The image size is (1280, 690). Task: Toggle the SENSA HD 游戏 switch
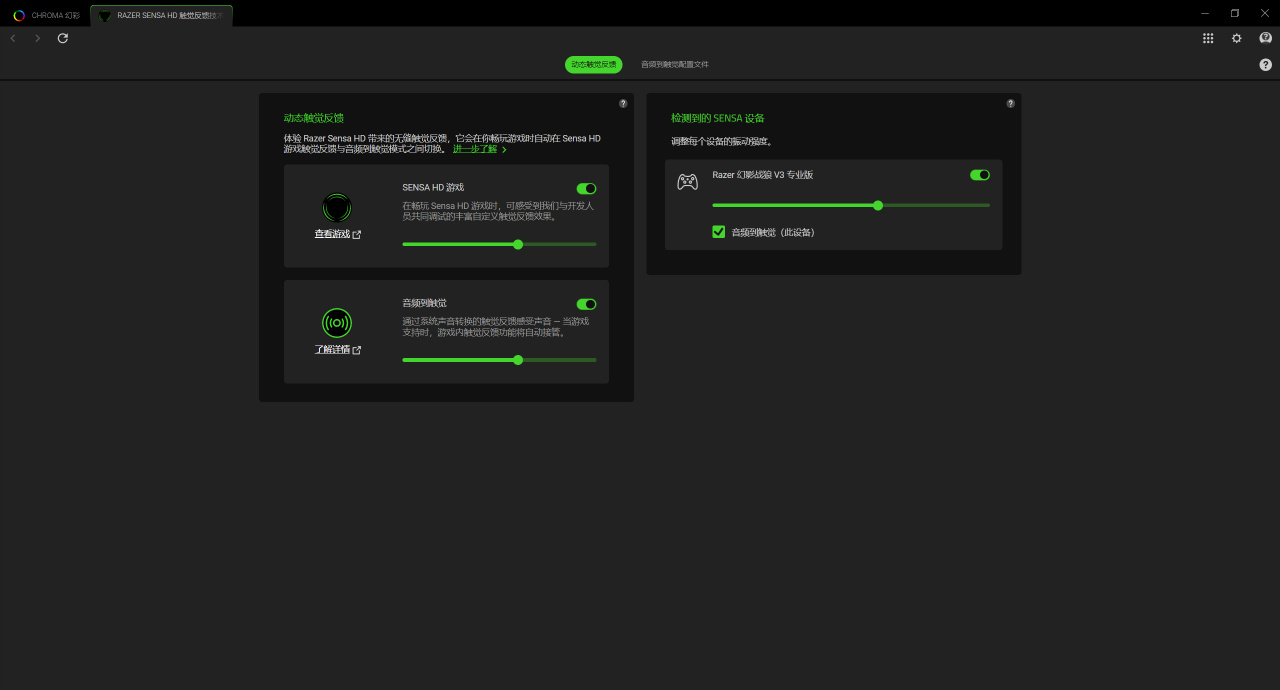[586, 188]
